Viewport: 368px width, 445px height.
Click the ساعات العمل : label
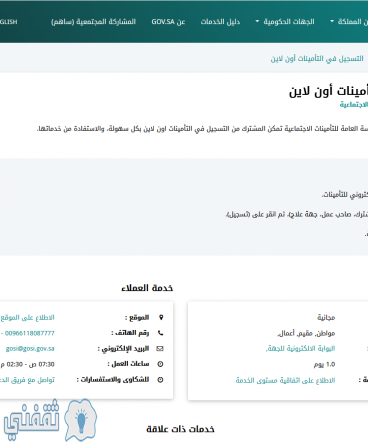click(x=128, y=364)
